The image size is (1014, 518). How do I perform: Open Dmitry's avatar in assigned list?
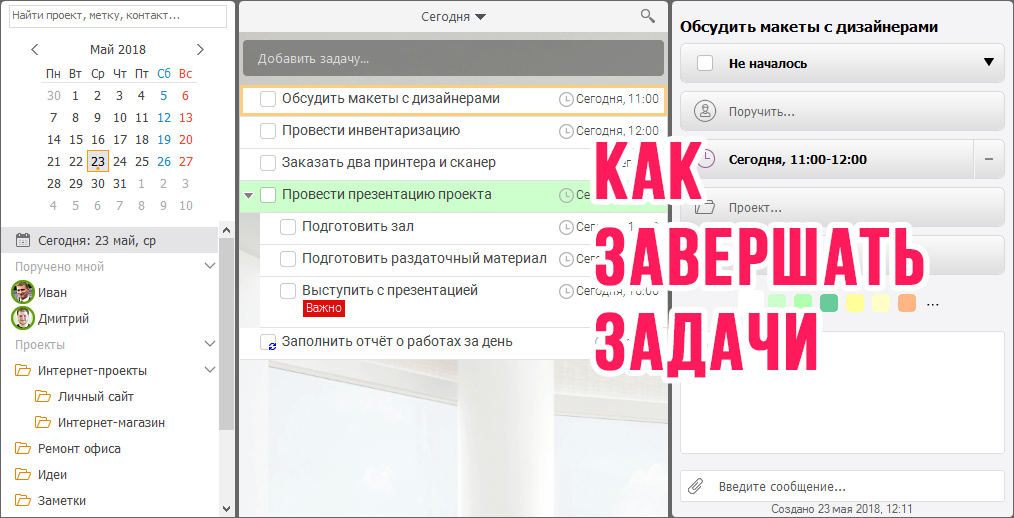pos(23,318)
